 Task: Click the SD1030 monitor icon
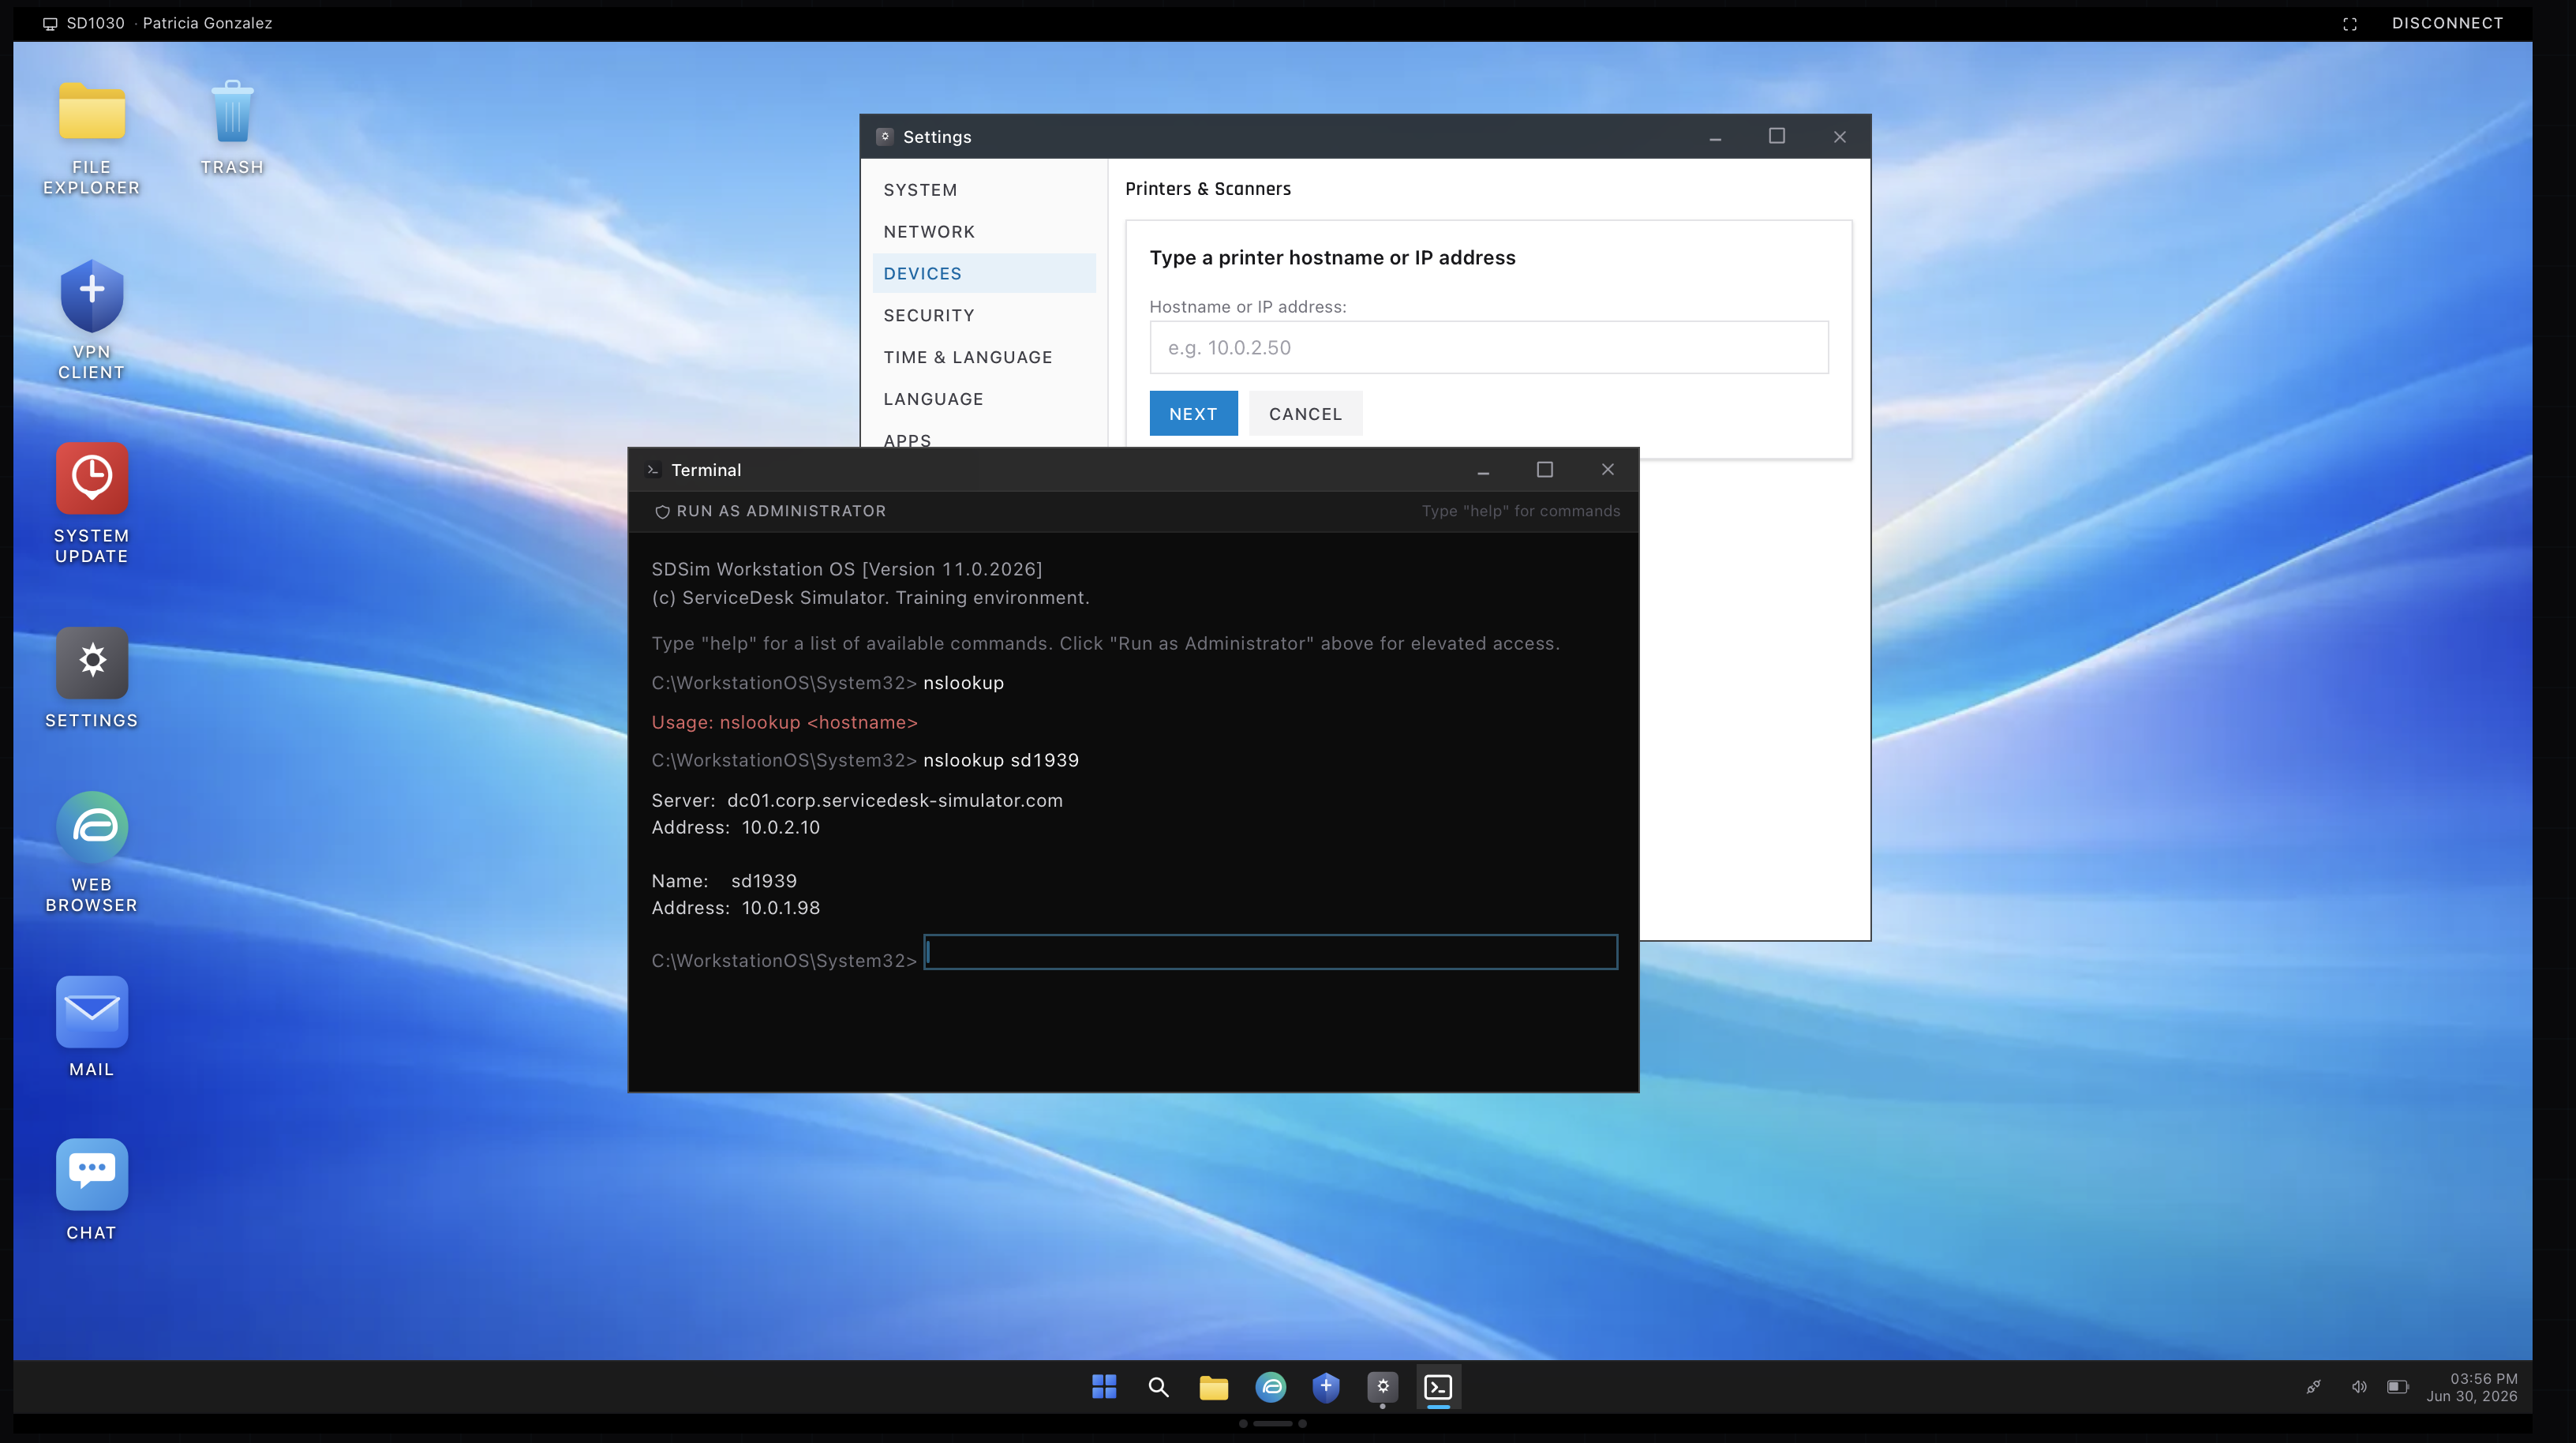(50, 23)
